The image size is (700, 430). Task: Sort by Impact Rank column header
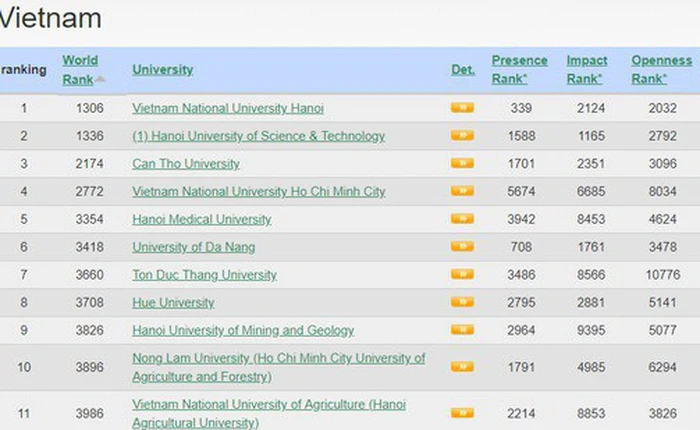587,70
